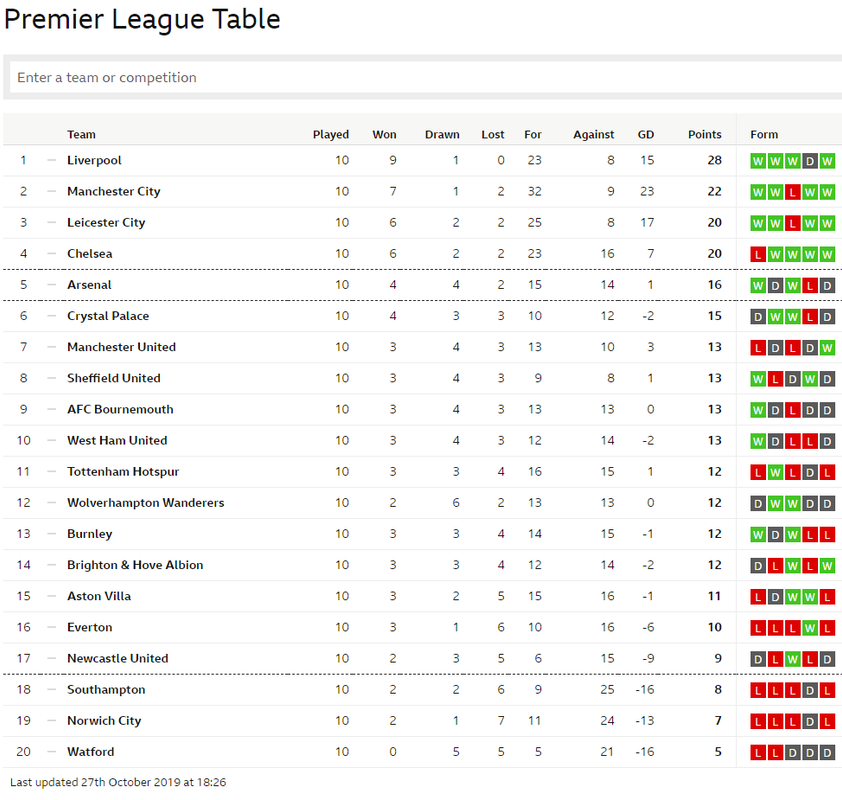
Task: Open the Liverpool team link
Action: point(94,161)
